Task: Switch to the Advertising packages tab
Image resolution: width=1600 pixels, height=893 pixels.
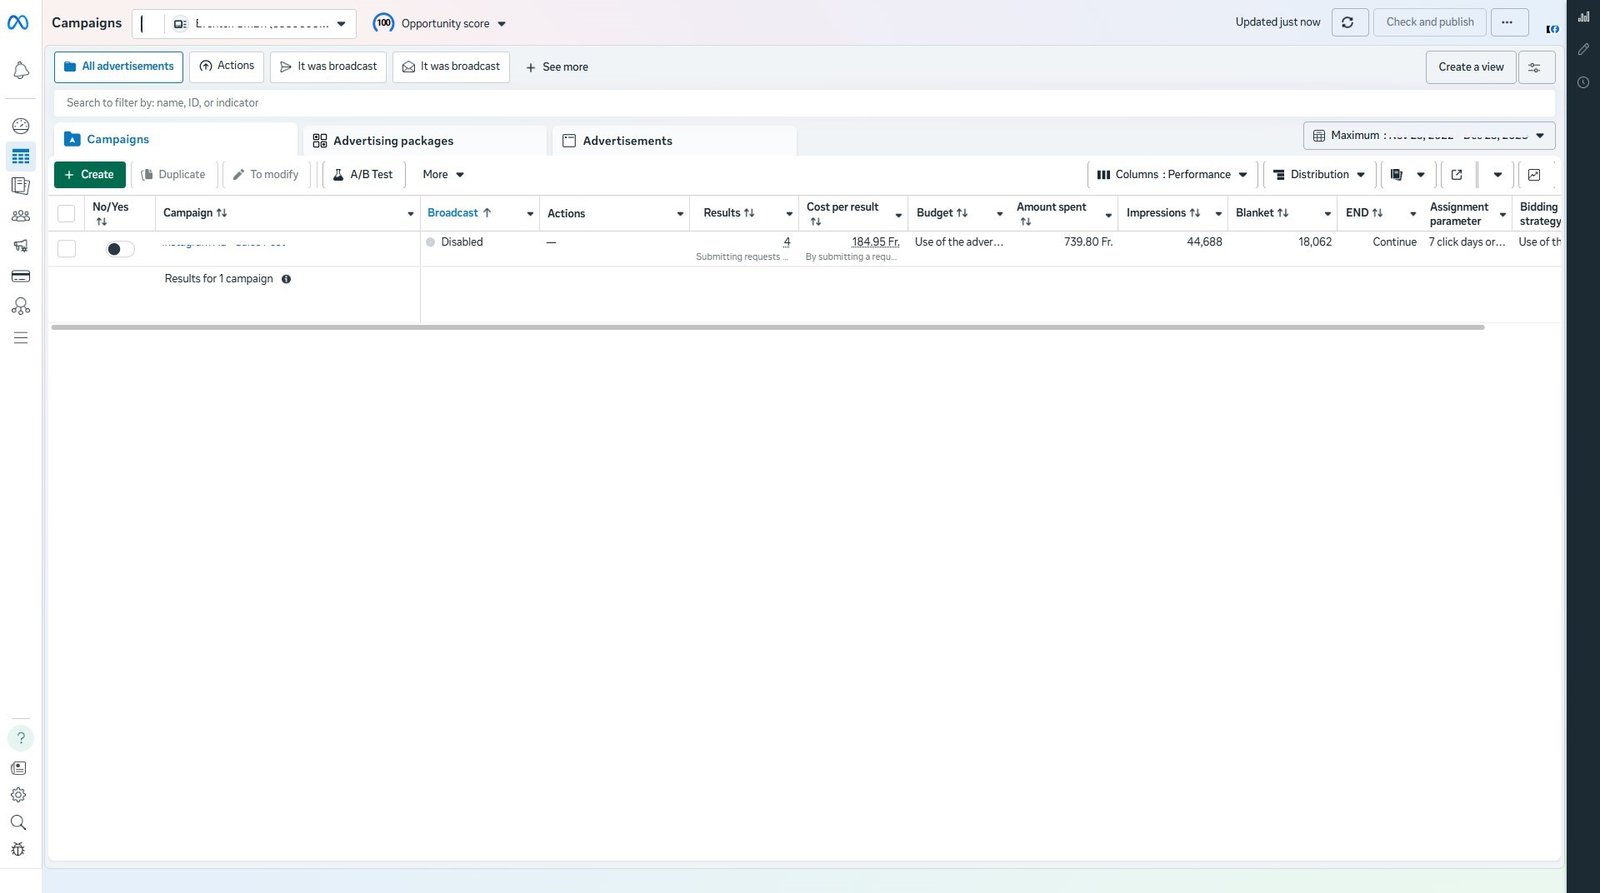Action: click(x=384, y=141)
